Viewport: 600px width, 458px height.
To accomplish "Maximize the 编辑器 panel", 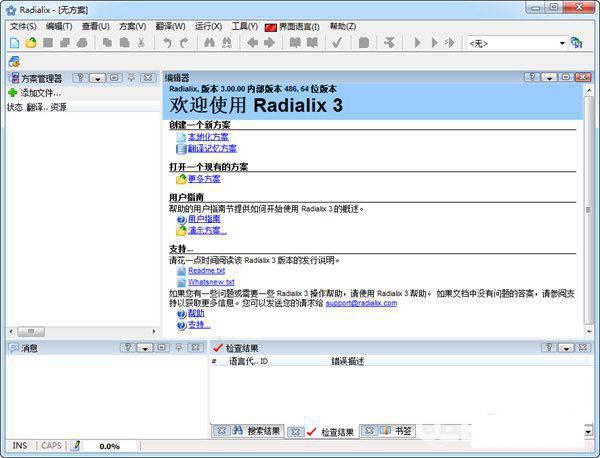I will pos(566,77).
